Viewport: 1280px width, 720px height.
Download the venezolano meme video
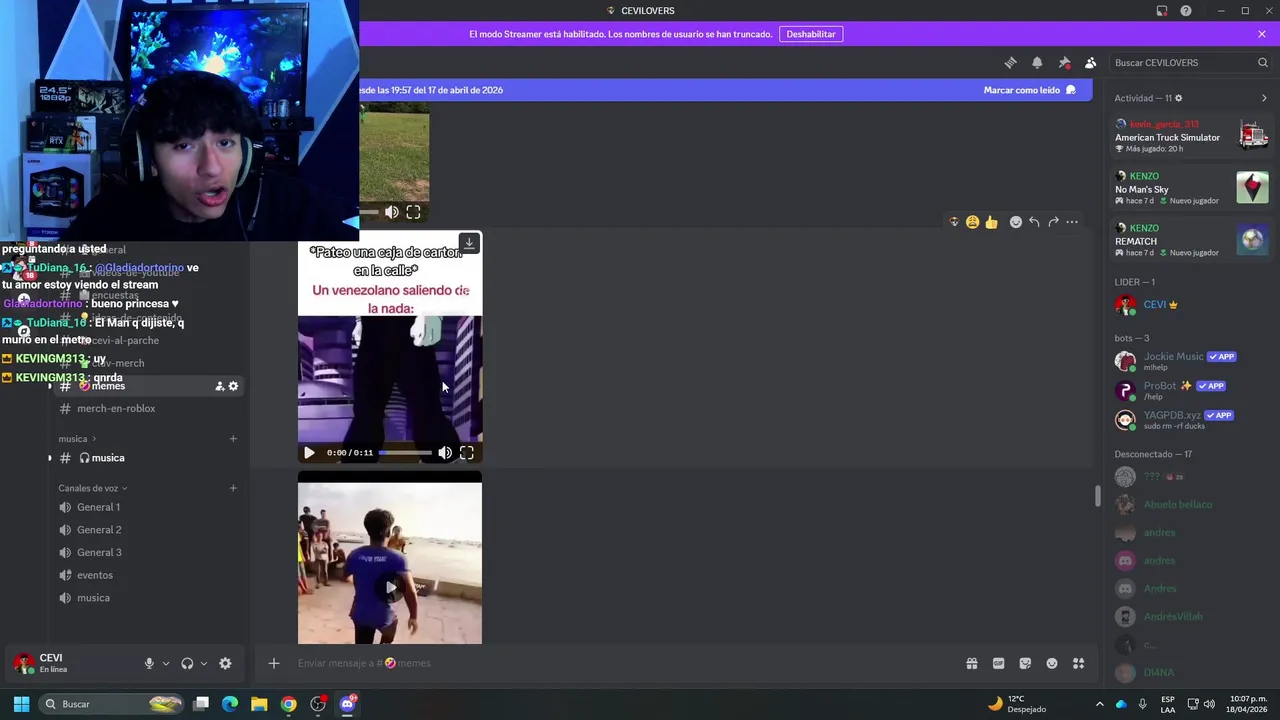469,243
